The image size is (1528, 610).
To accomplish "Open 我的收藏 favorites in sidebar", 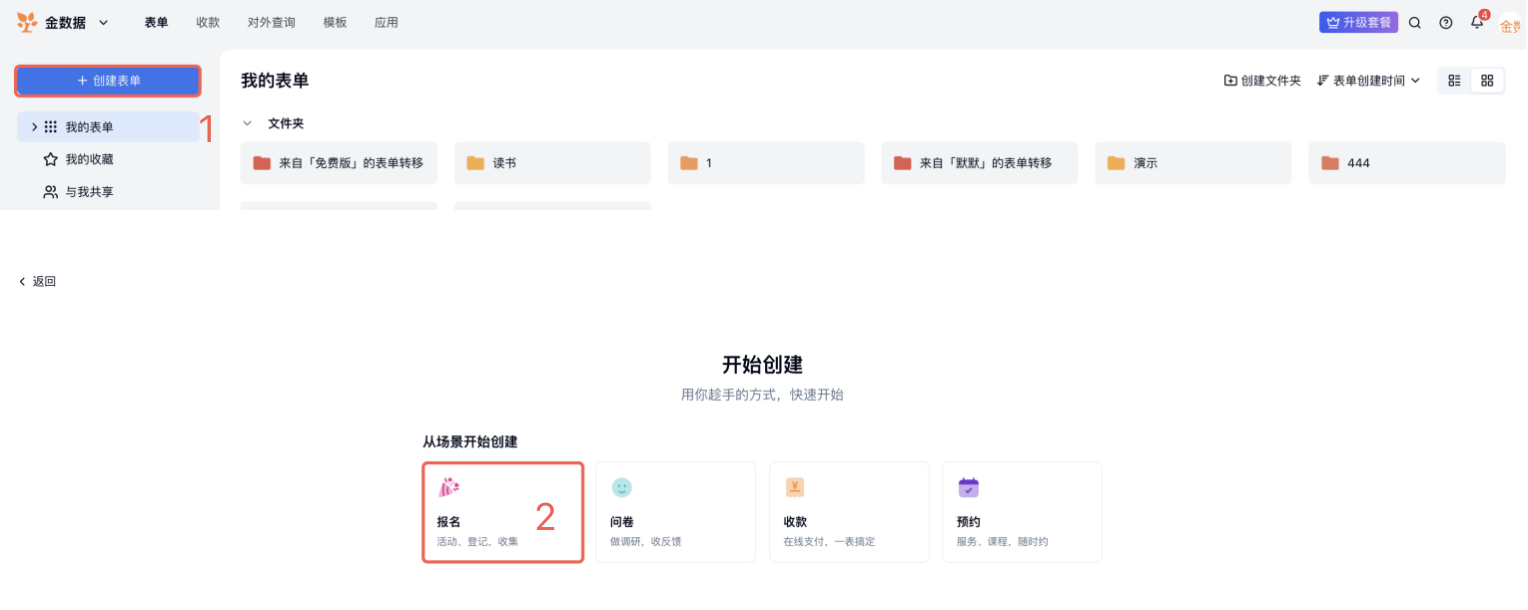I will 89,159.
